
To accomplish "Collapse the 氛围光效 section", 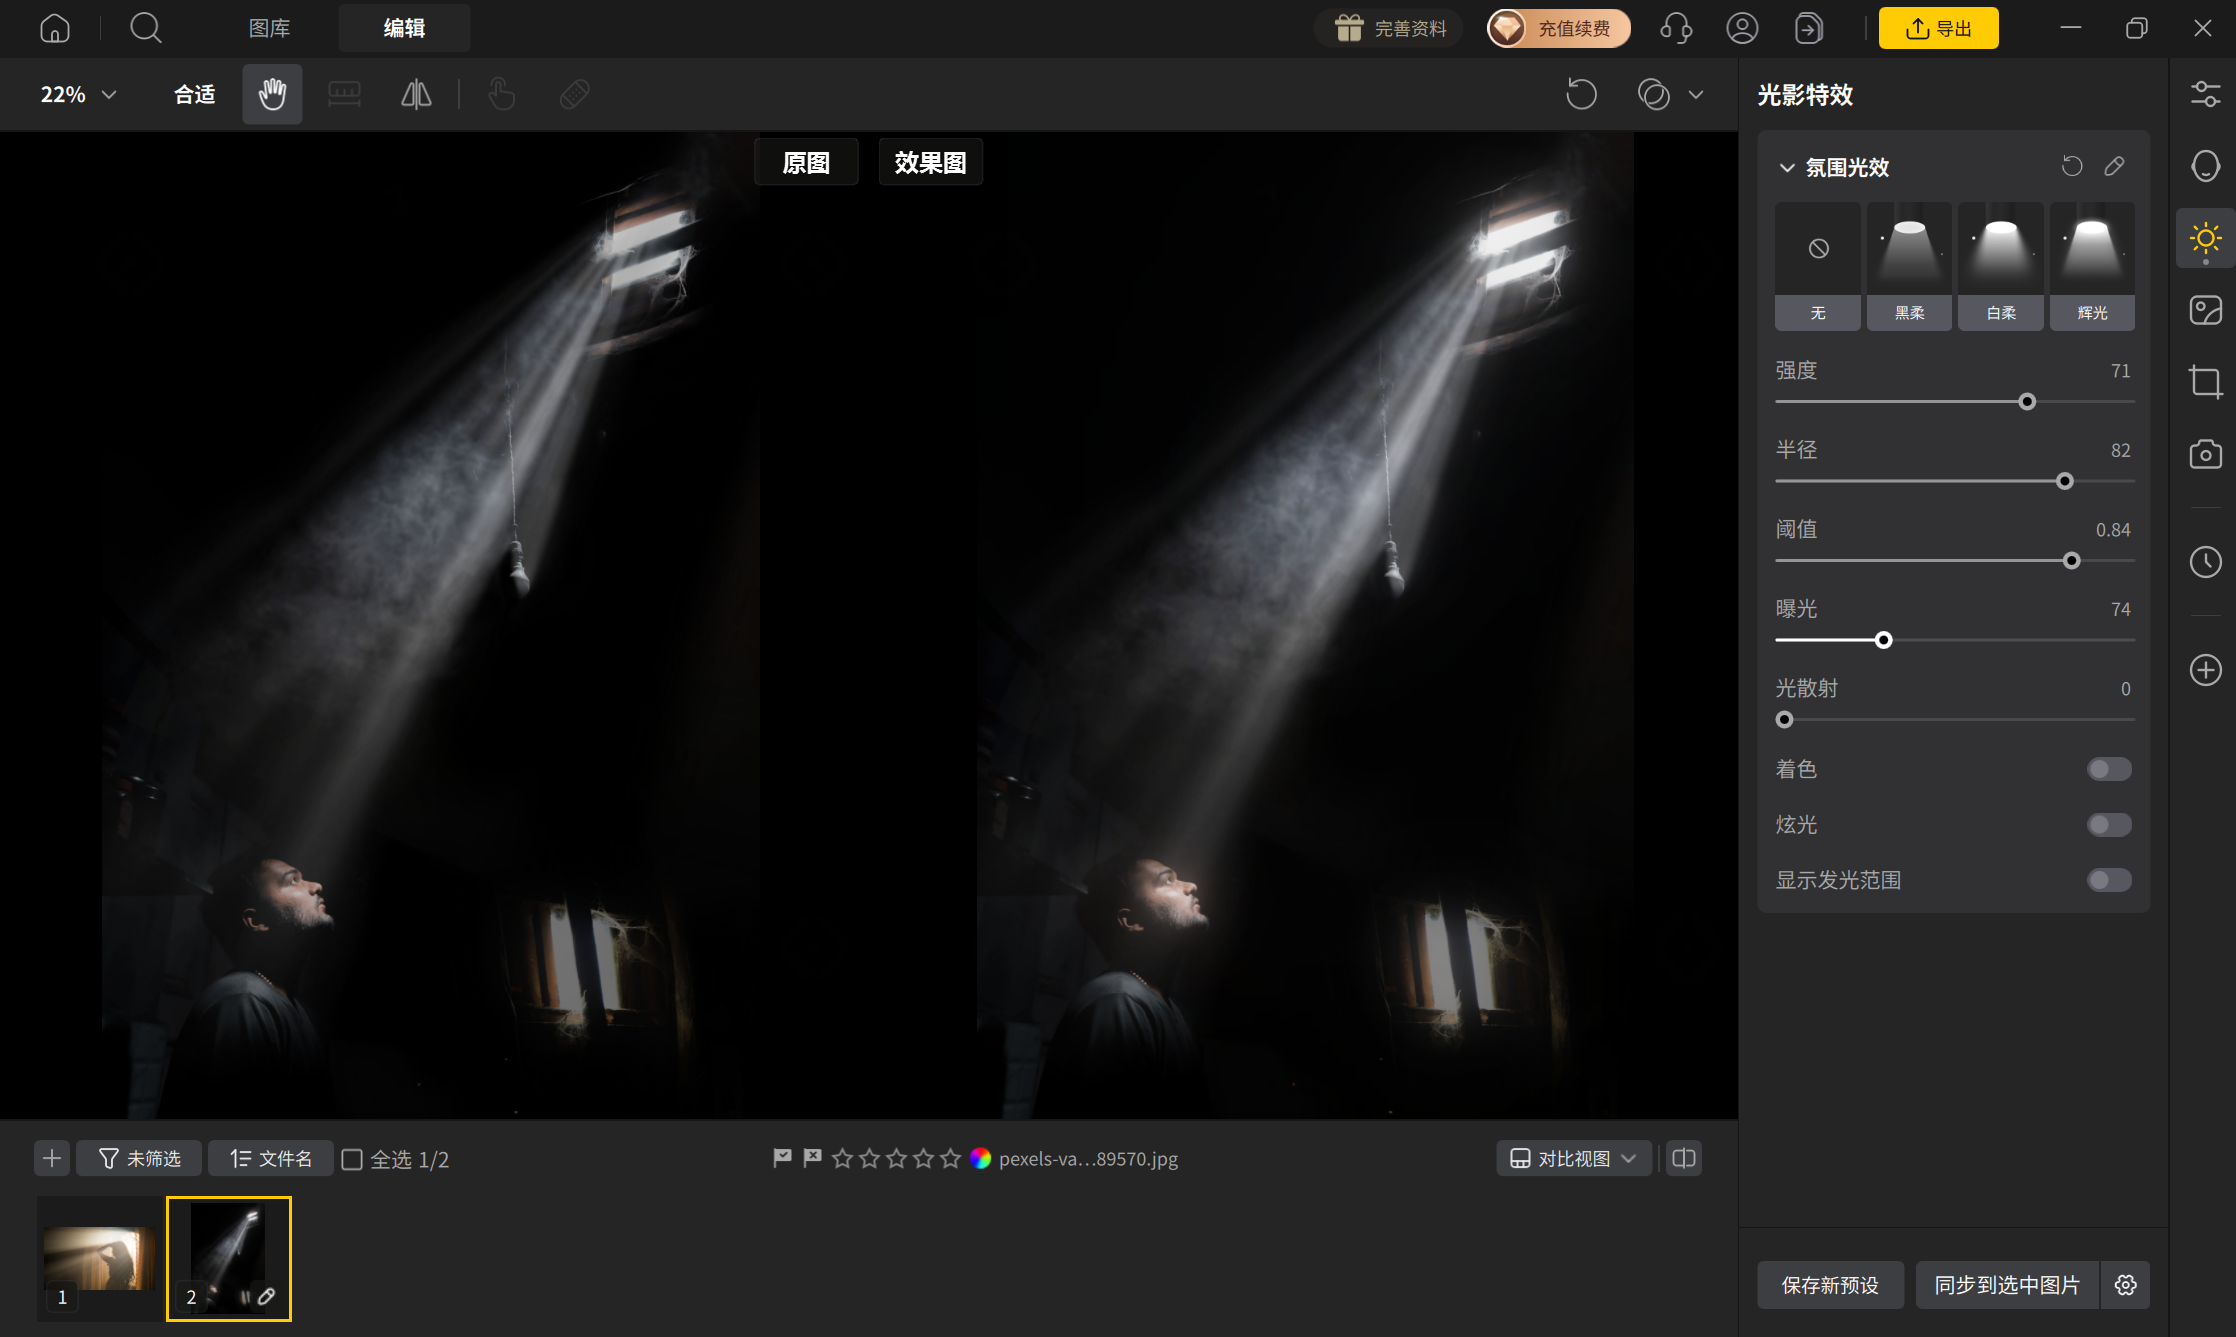I will (1787, 167).
